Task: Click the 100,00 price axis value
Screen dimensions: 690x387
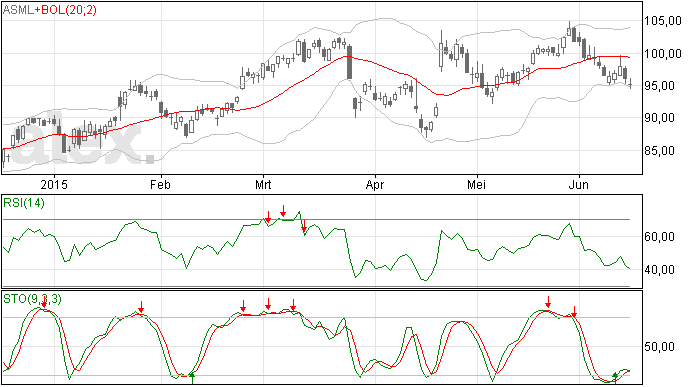Action: [663, 53]
